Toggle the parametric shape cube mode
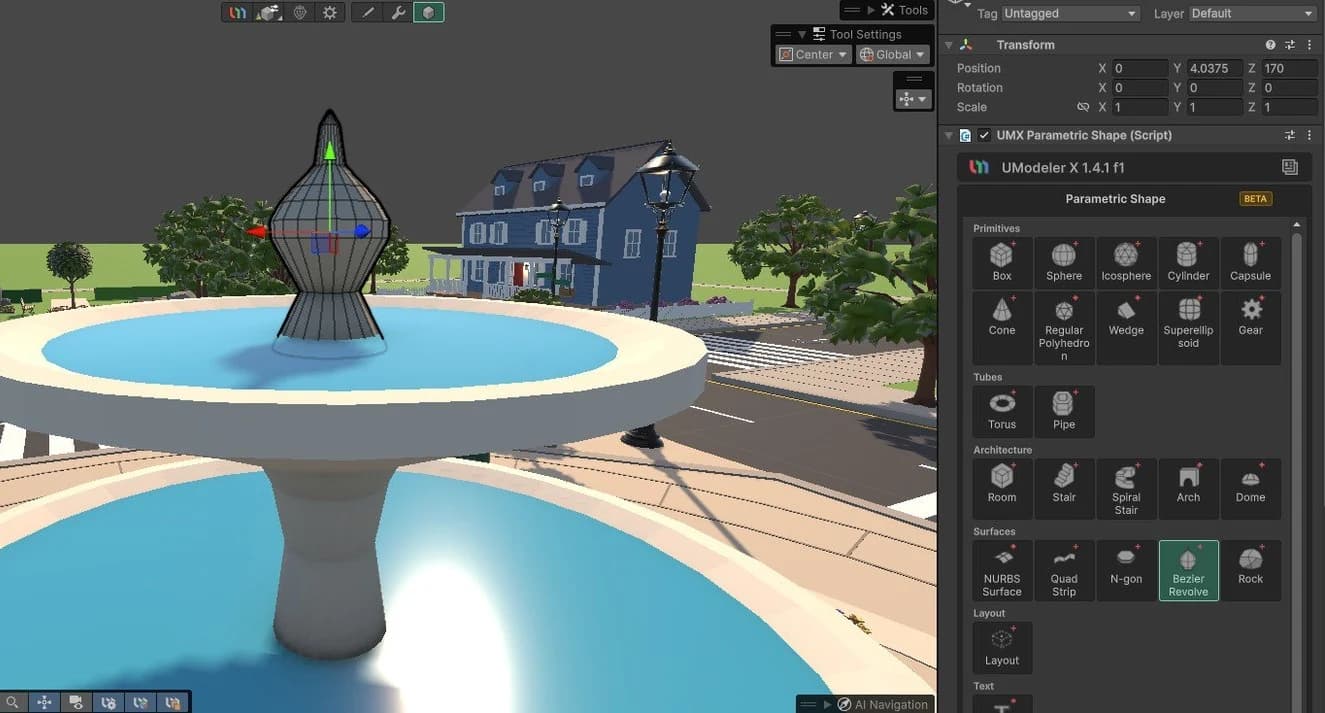Image resolution: width=1325 pixels, height=713 pixels. click(x=429, y=12)
